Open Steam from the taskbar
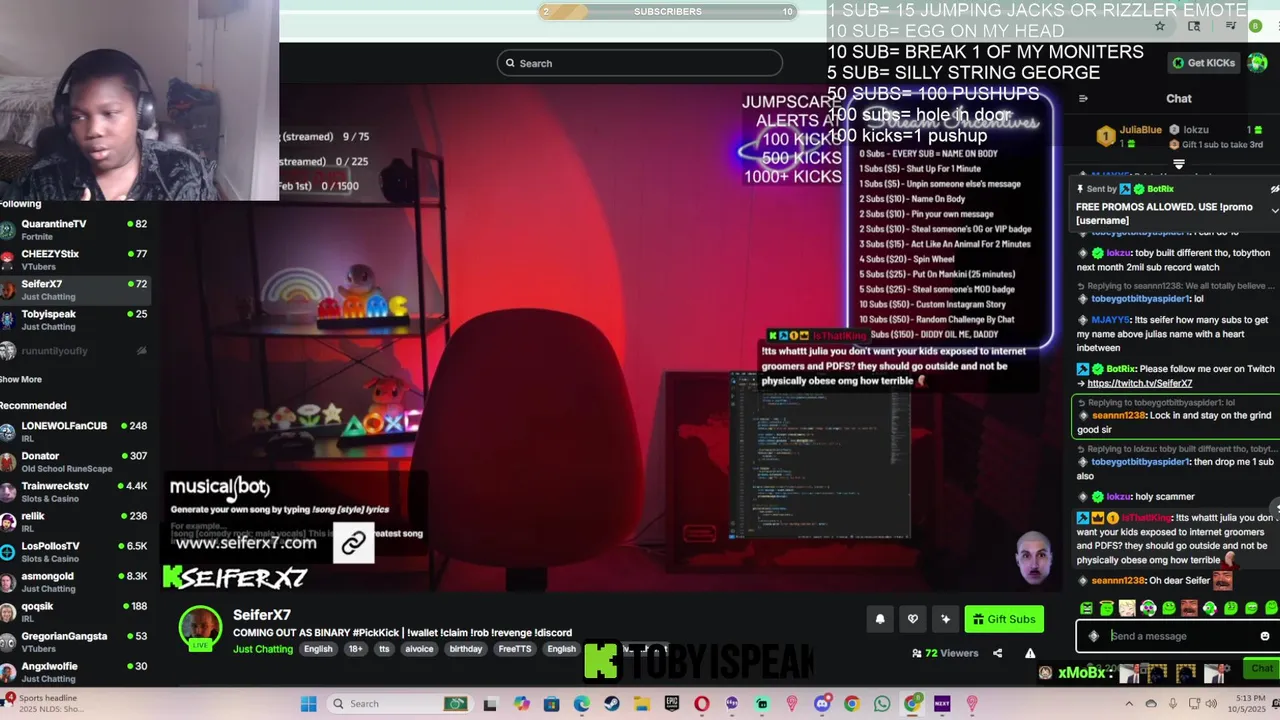 (x=611, y=704)
